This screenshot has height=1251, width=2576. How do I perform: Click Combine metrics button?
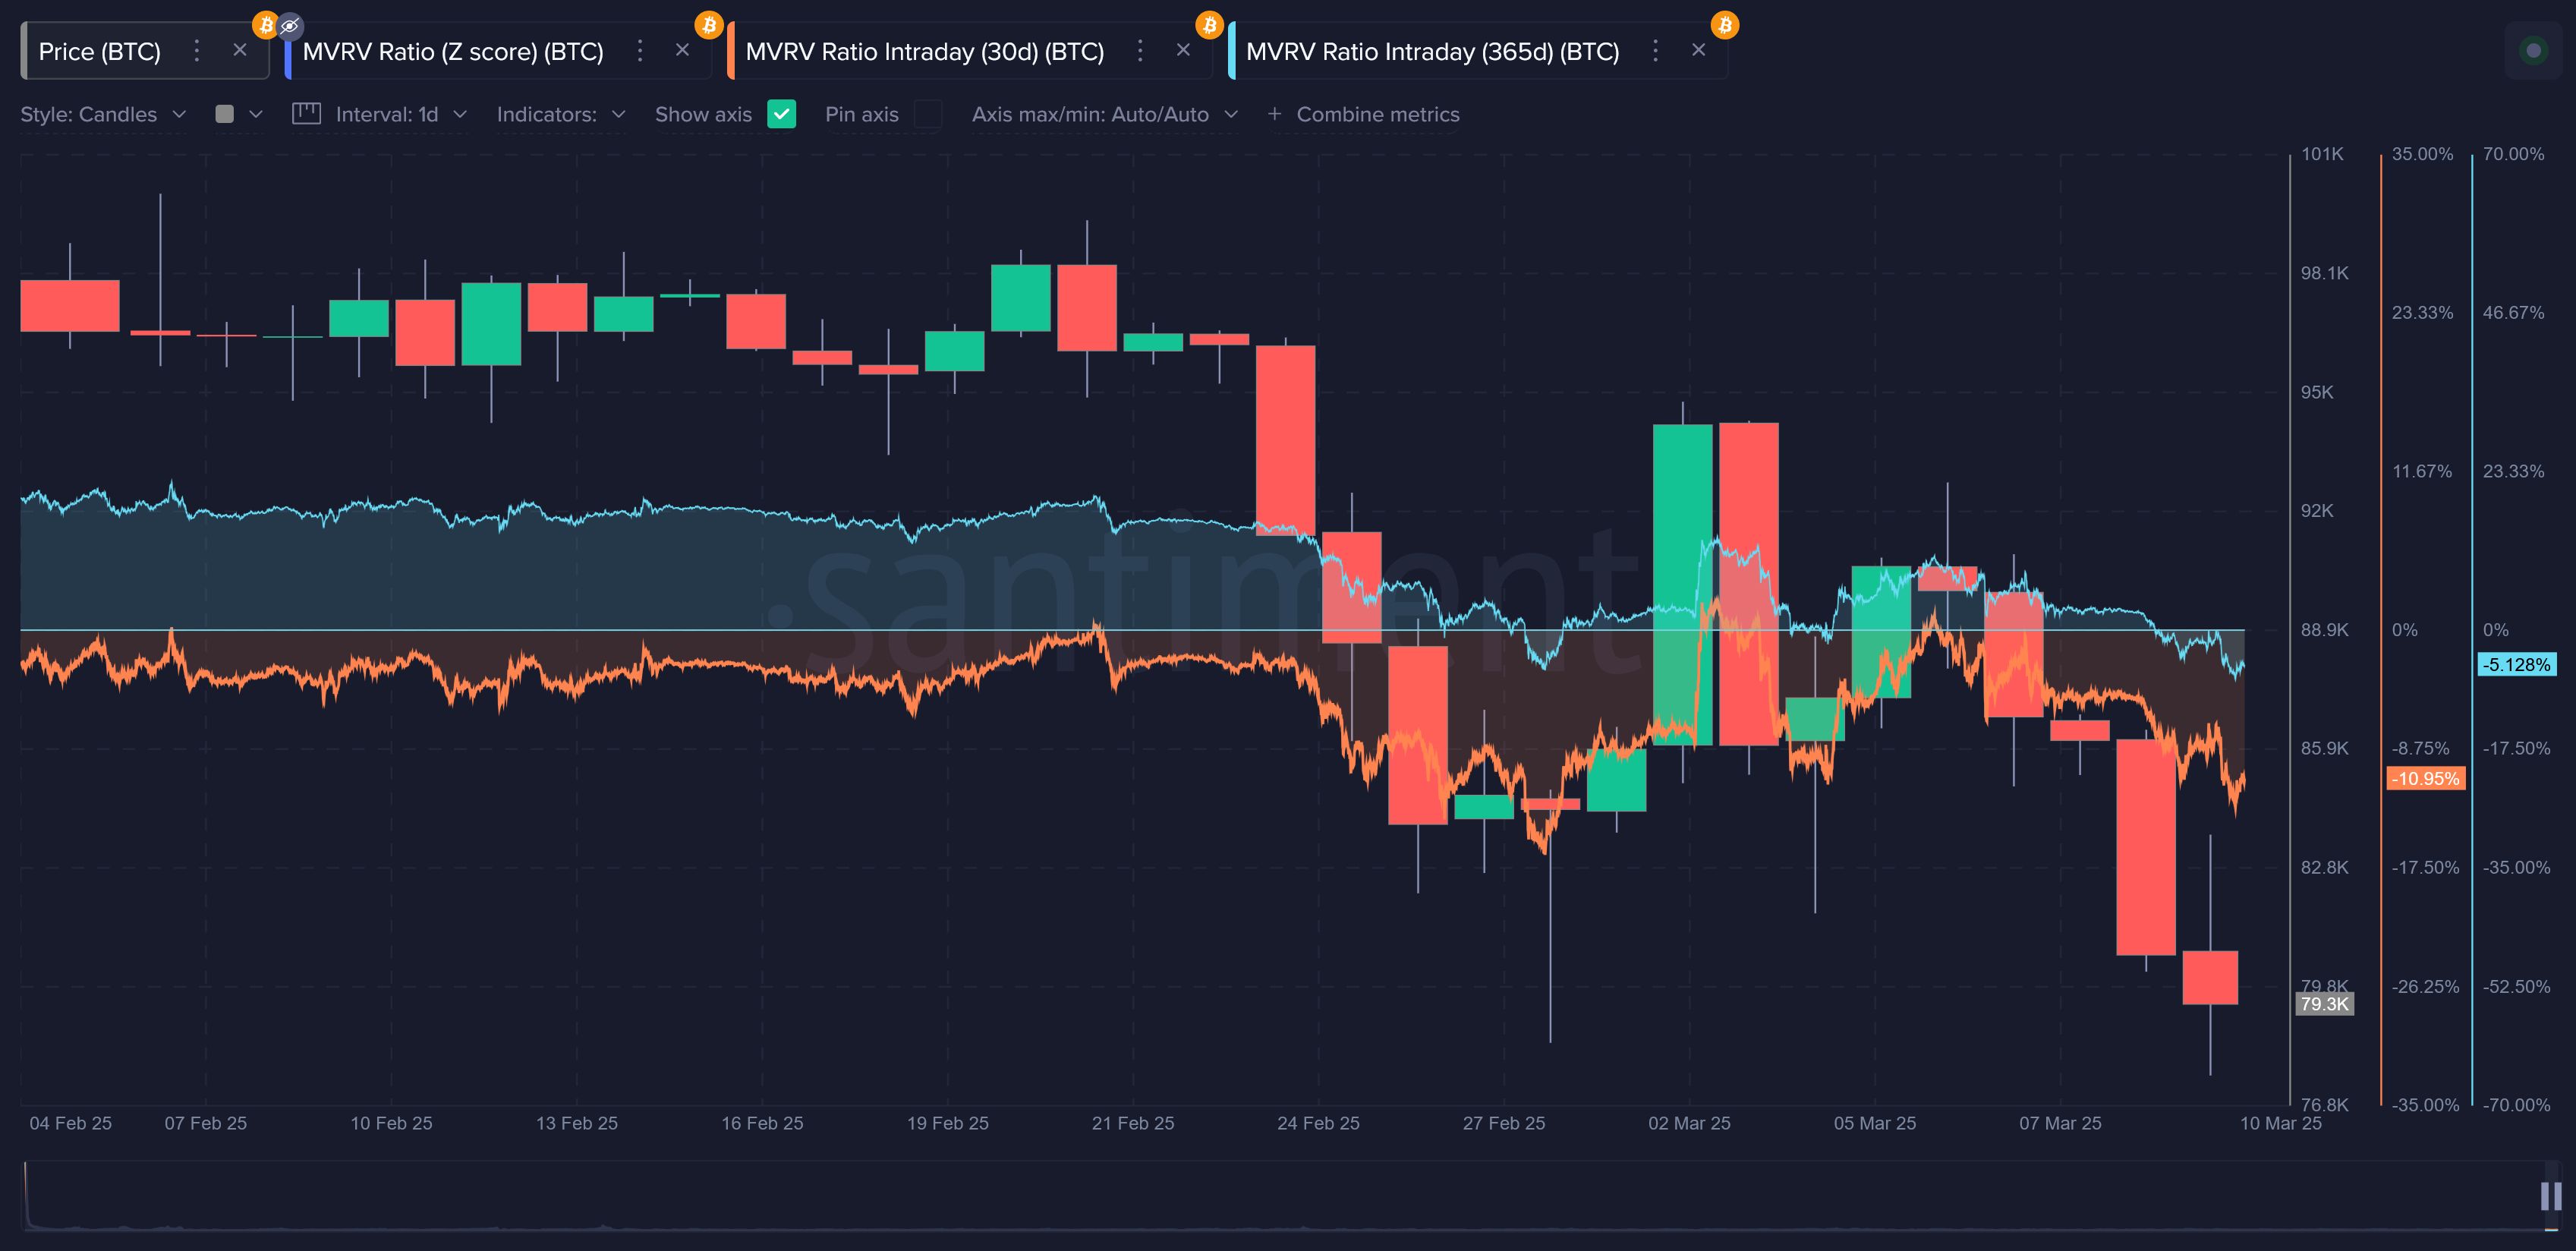(1363, 114)
